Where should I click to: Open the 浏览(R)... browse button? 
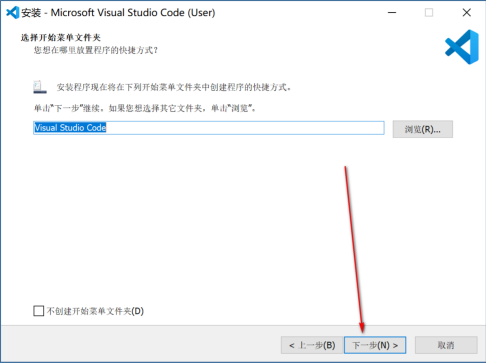click(x=423, y=129)
